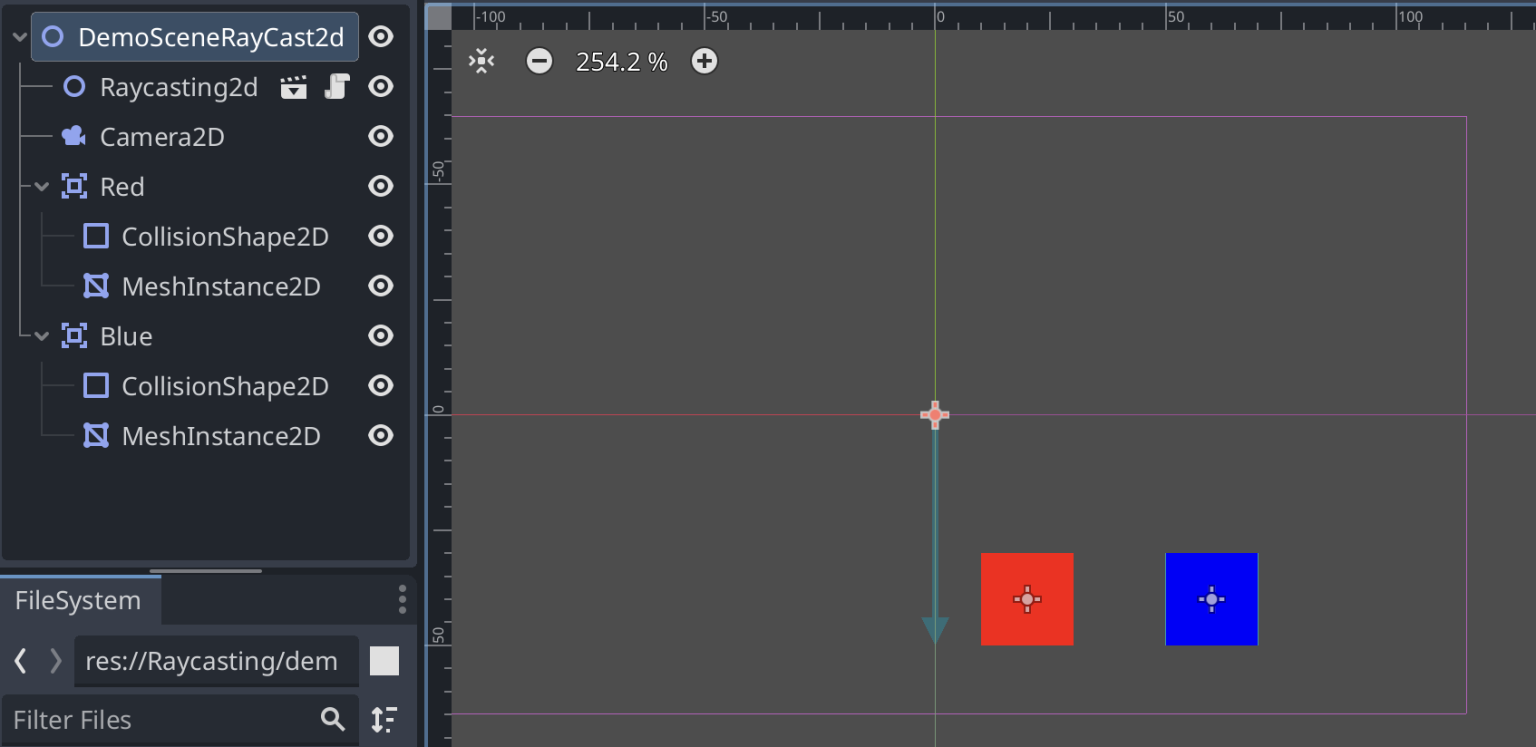Navigate back in the FileSystem history
Screen dimensions: 1536x747
pyautogui.click(x=19, y=660)
